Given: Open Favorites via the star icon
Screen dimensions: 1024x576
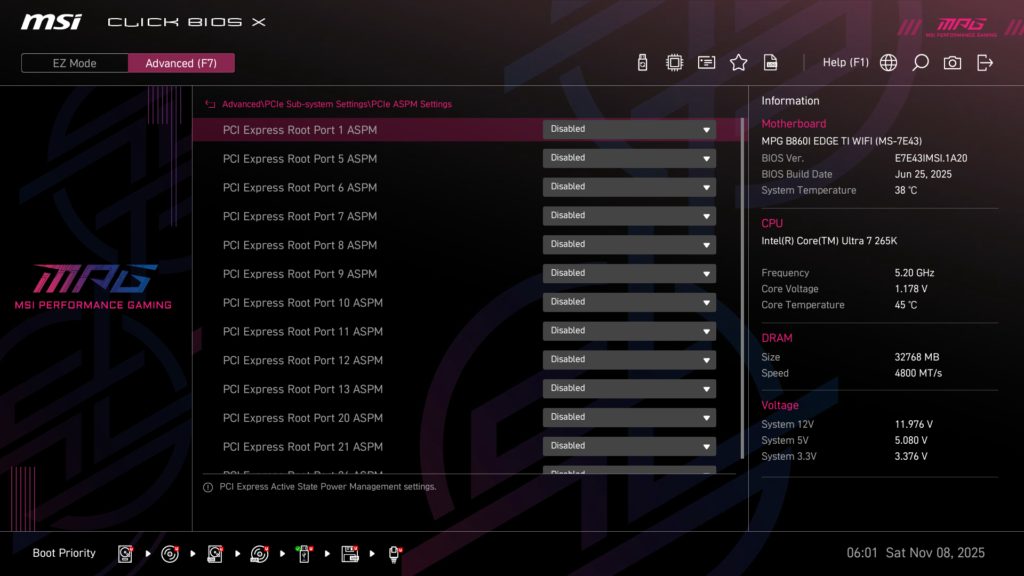Looking at the screenshot, I should (x=738, y=62).
